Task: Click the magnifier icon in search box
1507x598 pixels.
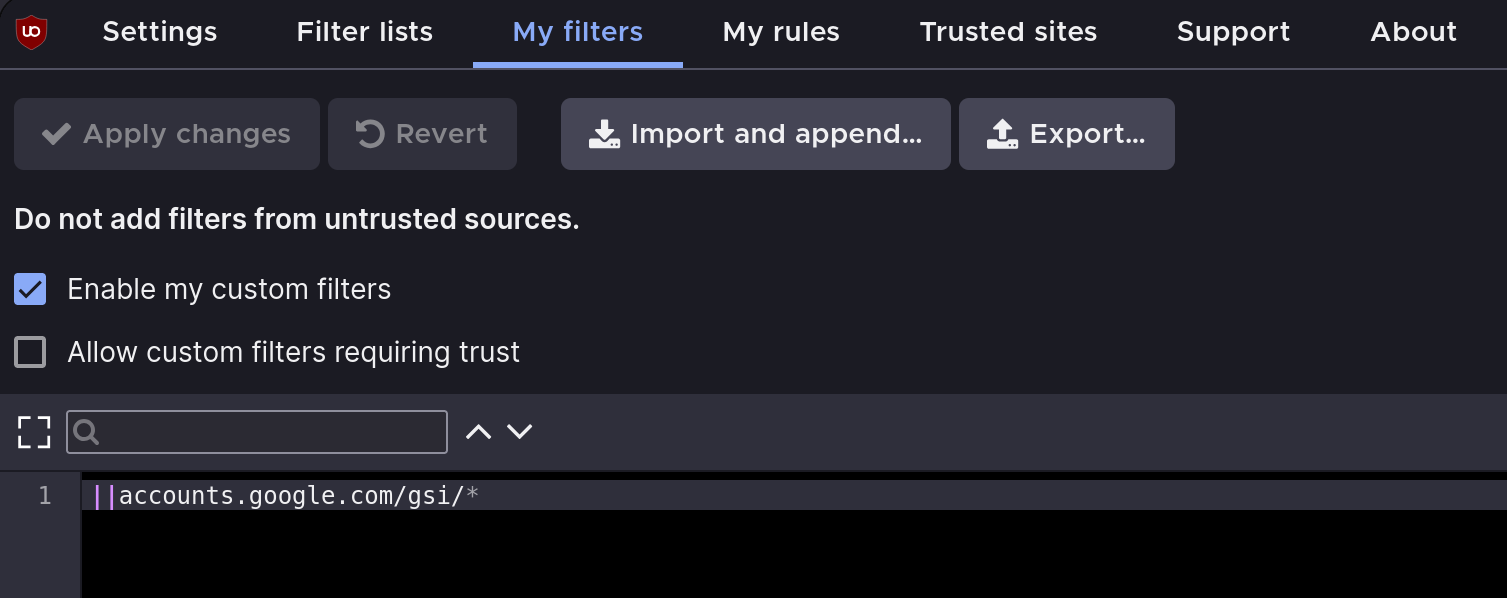Action: click(x=87, y=432)
